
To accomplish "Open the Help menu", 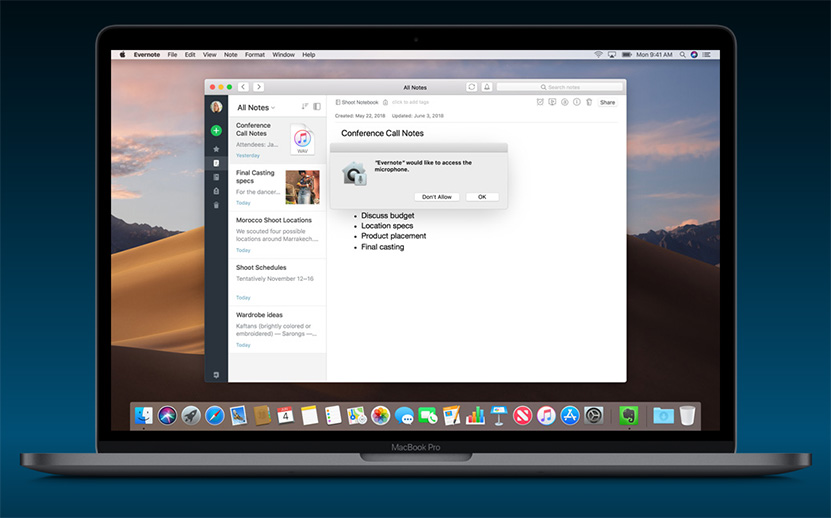I will (x=308, y=55).
